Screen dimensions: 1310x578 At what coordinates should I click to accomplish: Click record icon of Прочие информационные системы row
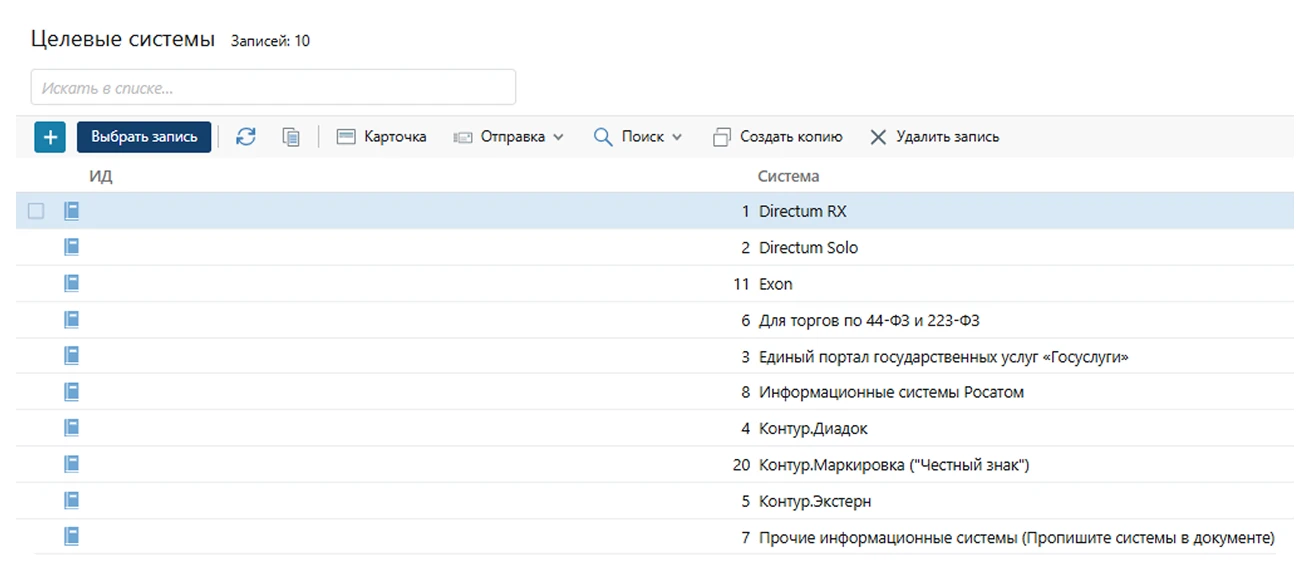pyautogui.click(x=72, y=536)
